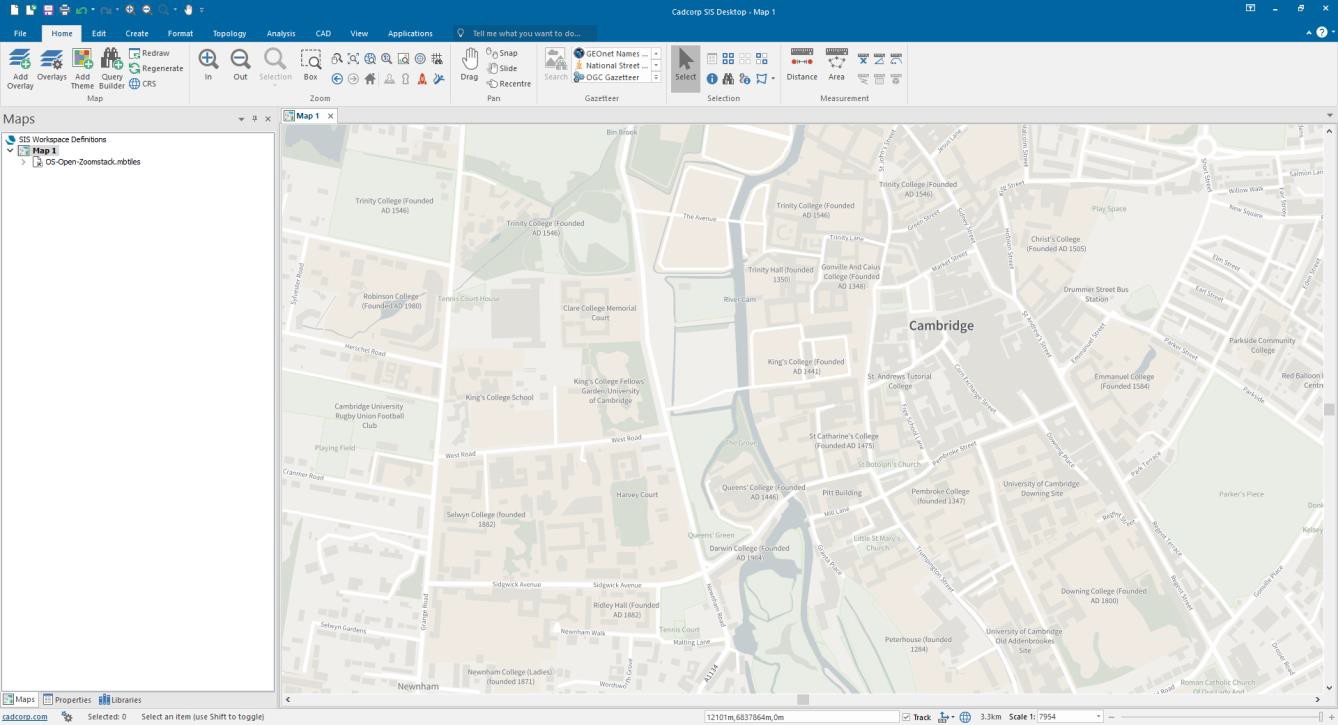Select the Box zoom tool
This screenshot has height=725, width=1338.
[311, 65]
